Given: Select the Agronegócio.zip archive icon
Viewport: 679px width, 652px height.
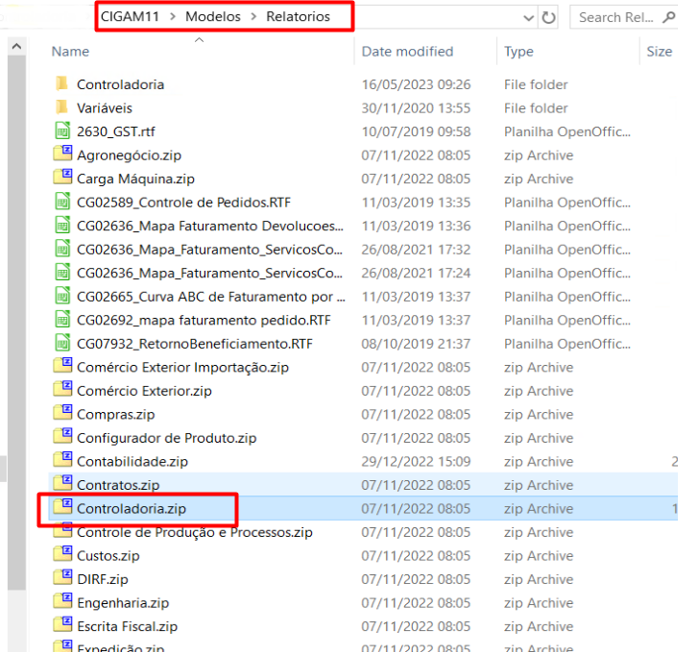Looking at the screenshot, I should [x=63, y=154].
